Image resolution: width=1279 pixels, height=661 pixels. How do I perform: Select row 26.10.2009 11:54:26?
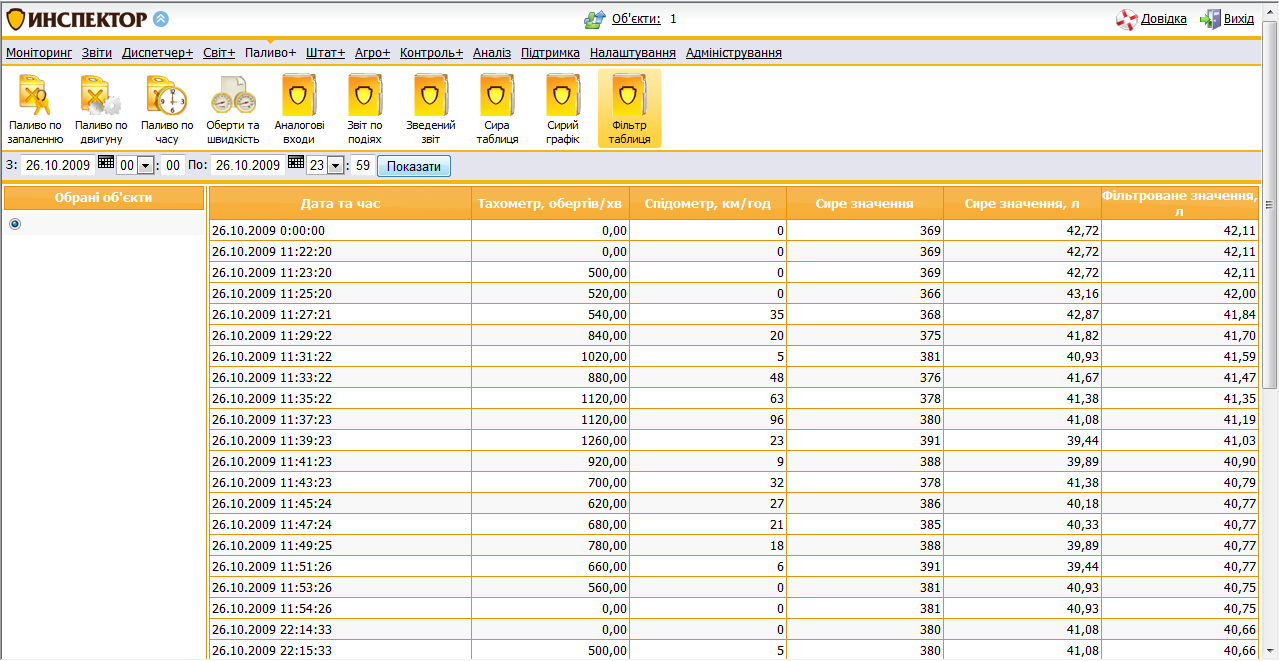point(734,608)
